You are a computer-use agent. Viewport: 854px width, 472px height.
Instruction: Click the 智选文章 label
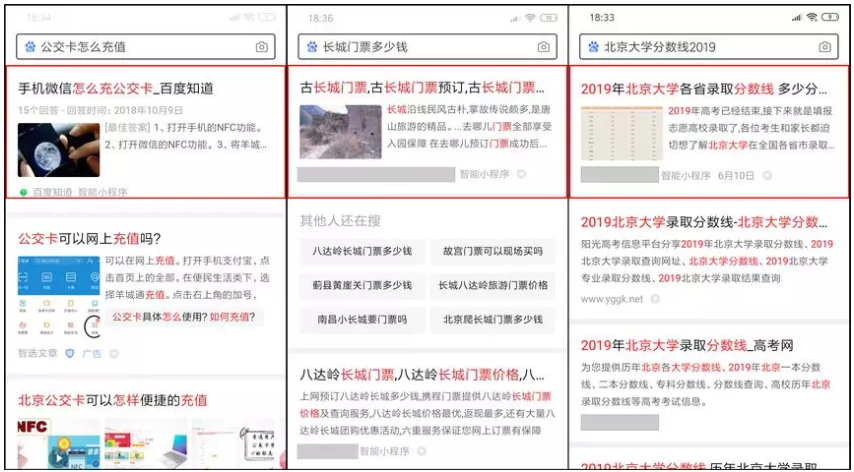coord(38,353)
